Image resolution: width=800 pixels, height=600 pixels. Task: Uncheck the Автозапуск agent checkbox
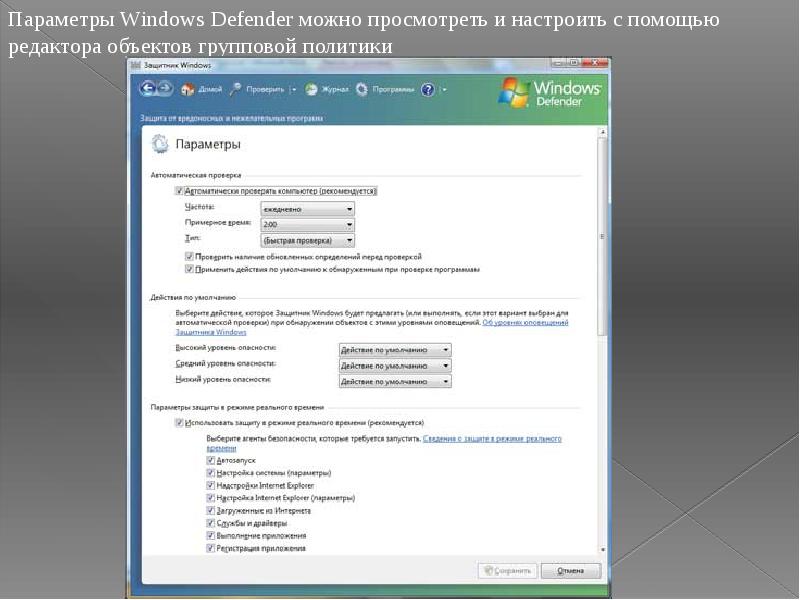pyautogui.click(x=210, y=460)
